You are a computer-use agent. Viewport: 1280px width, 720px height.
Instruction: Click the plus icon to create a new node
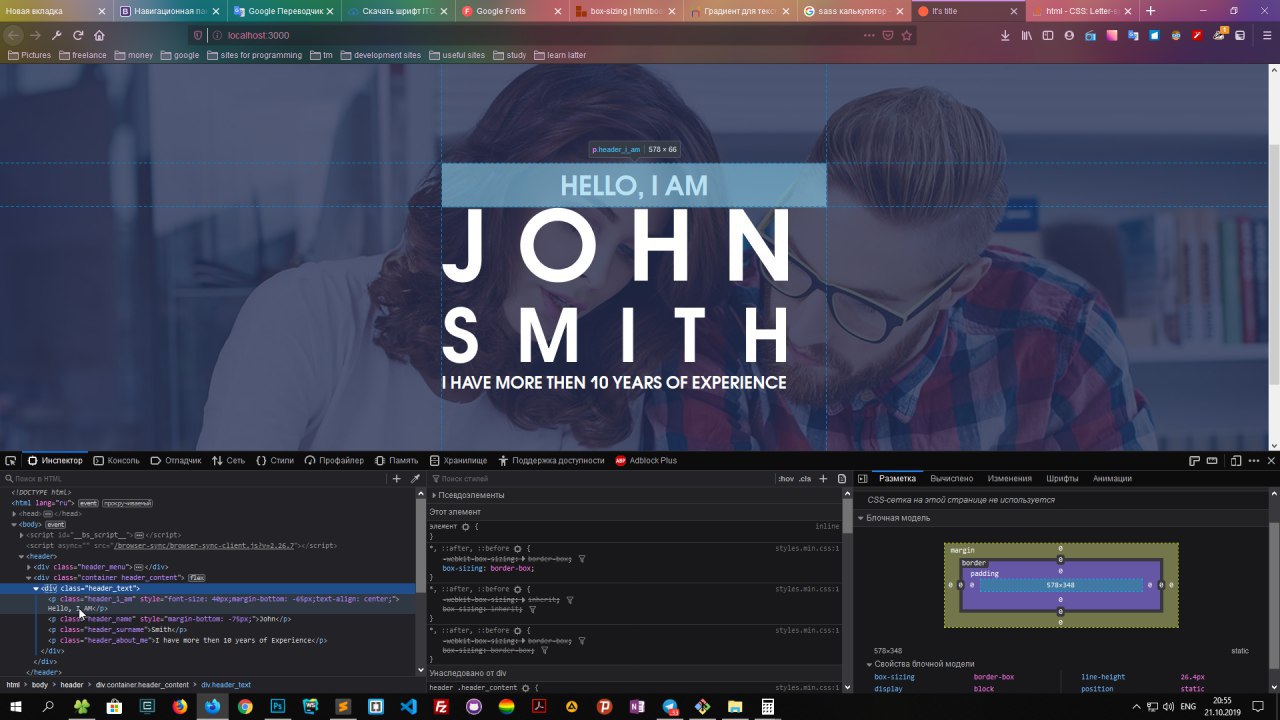(x=397, y=479)
